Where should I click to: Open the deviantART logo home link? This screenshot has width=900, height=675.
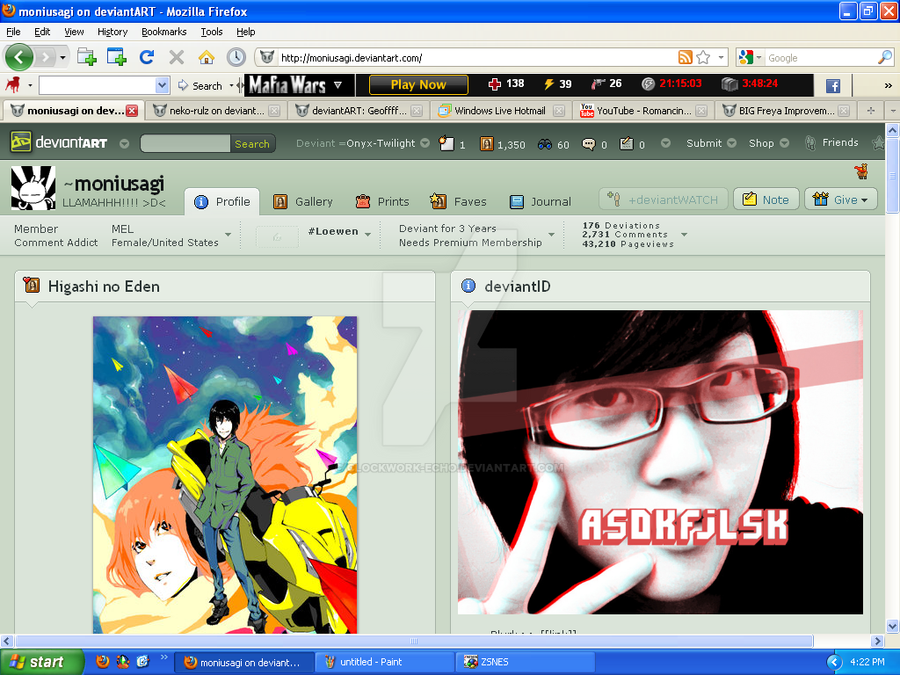click(x=60, y=142)
